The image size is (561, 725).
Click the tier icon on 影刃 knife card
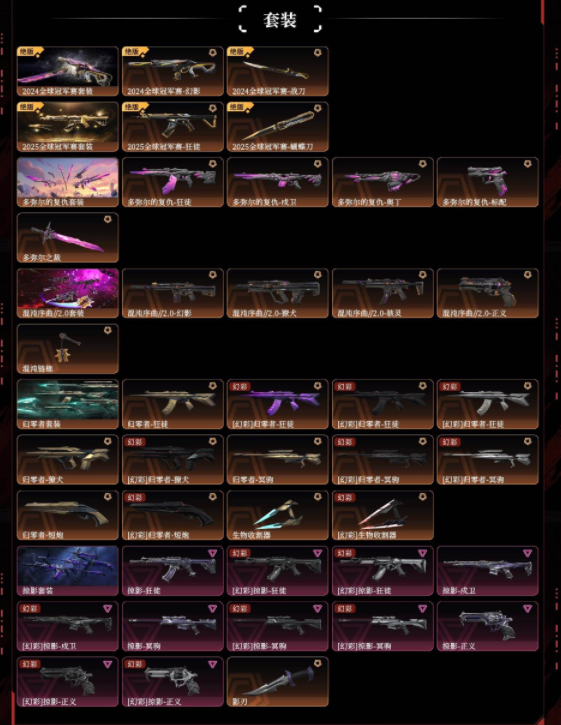[318, 663]
